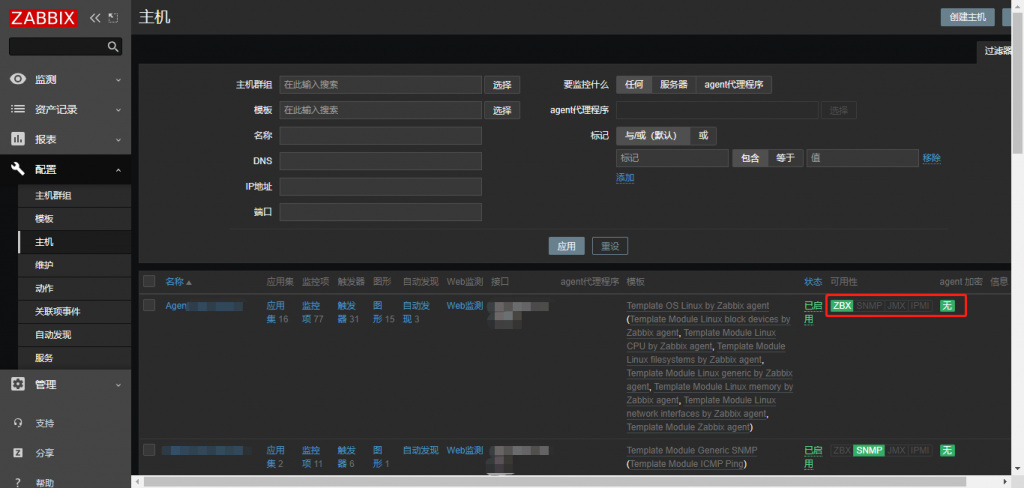
Task: Expand the 资产记录 menu chevron
Action: tap(118, 110)
